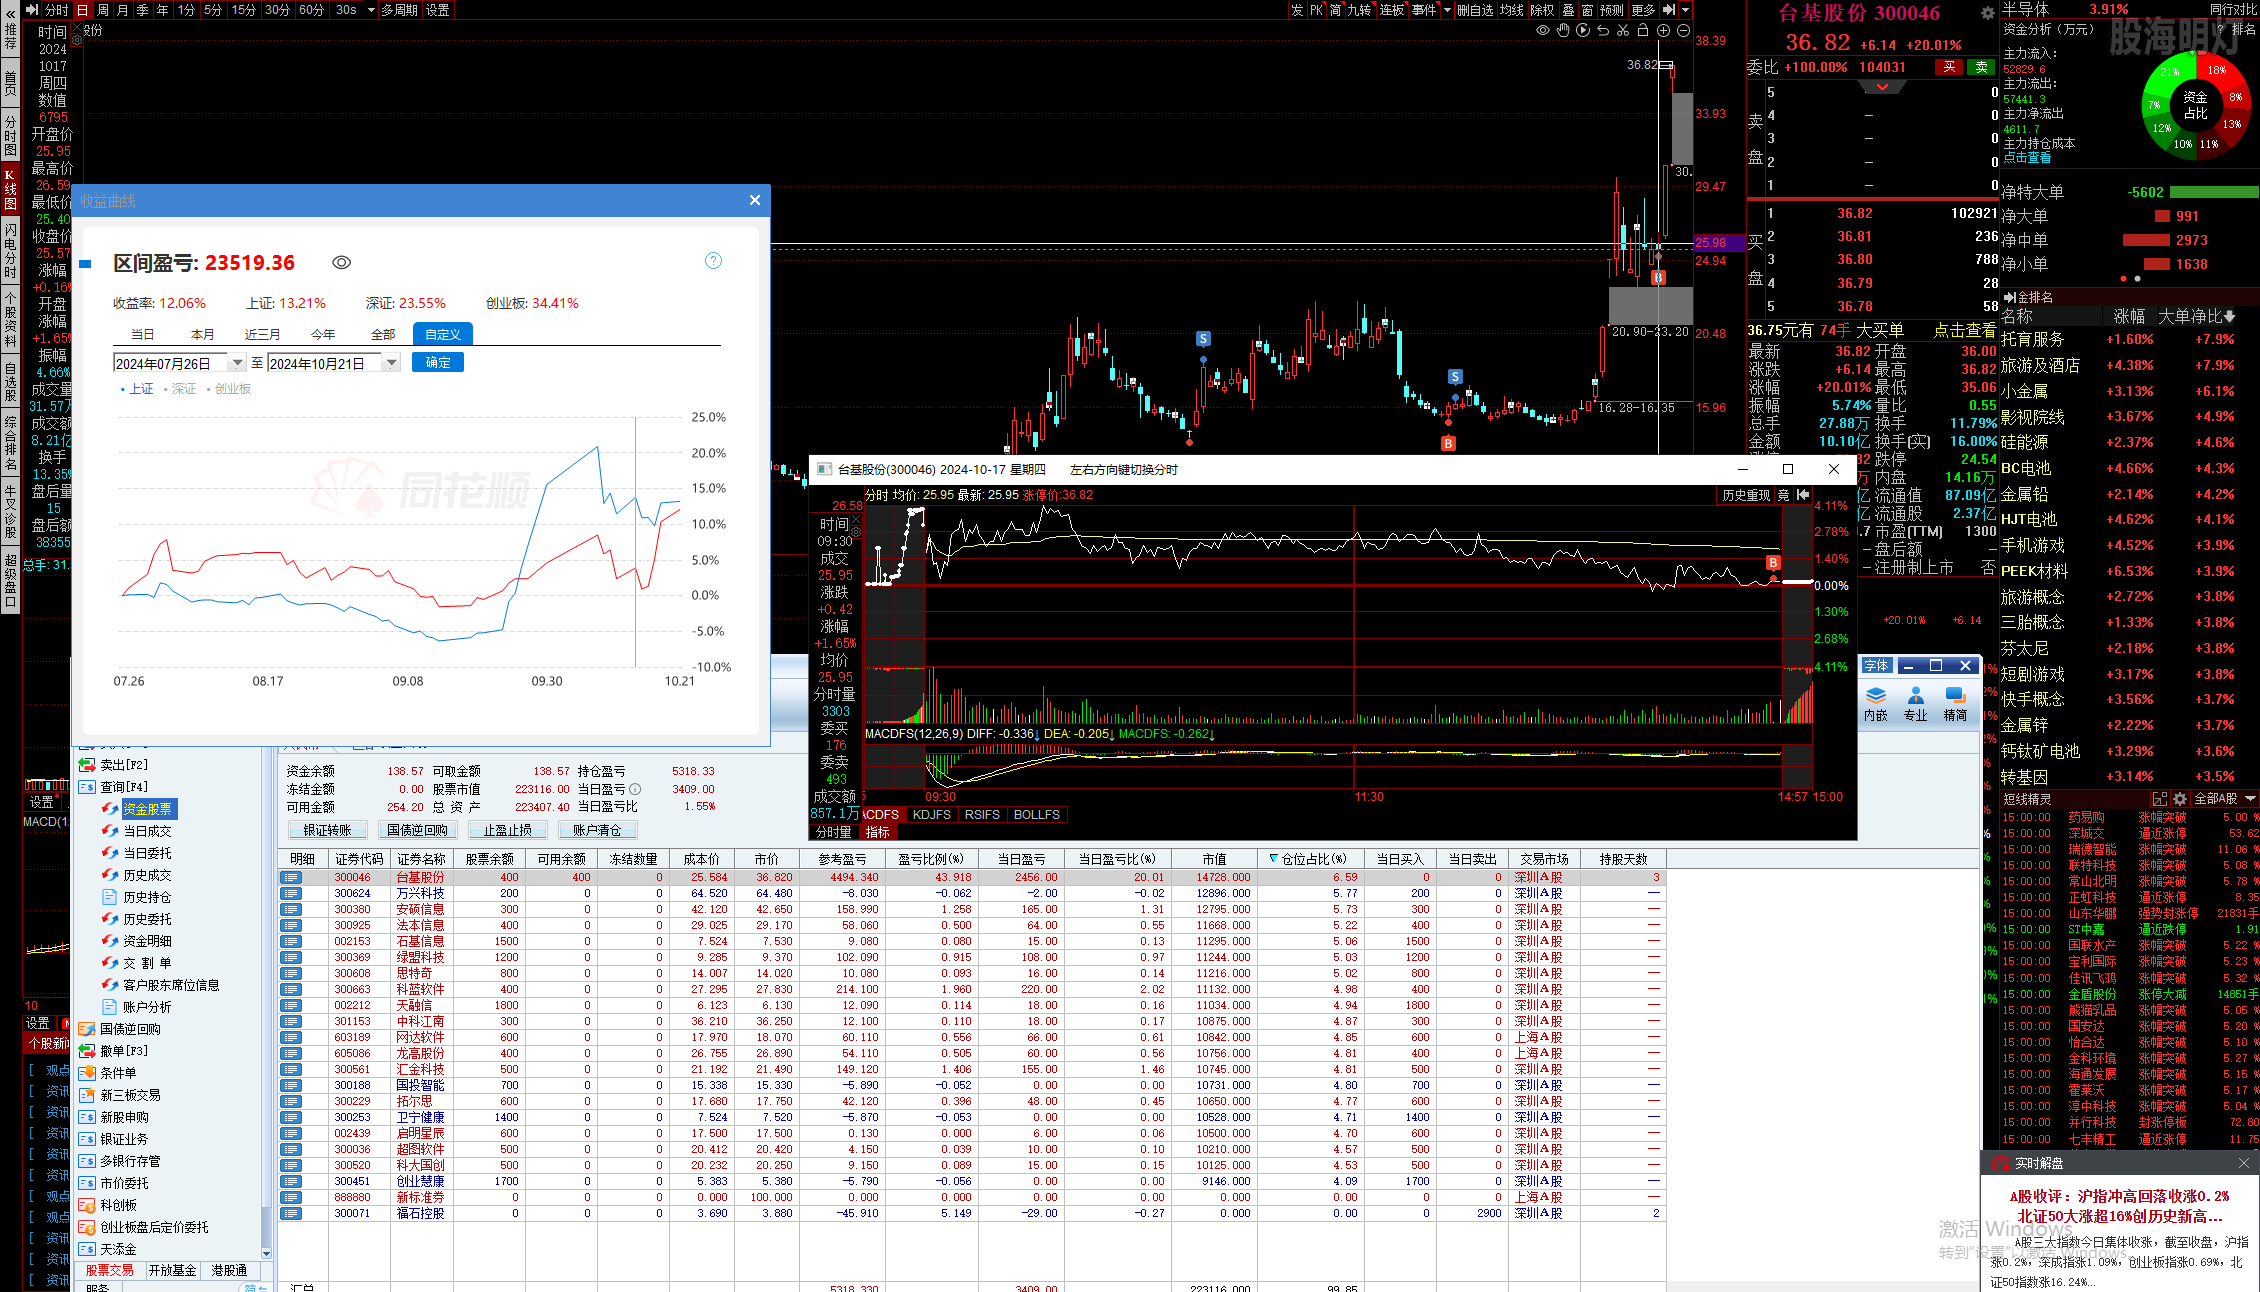This screenshot has height=1292, width=2260.
Task: Click green 卖 sell button
Action: tap(1981, 67)
